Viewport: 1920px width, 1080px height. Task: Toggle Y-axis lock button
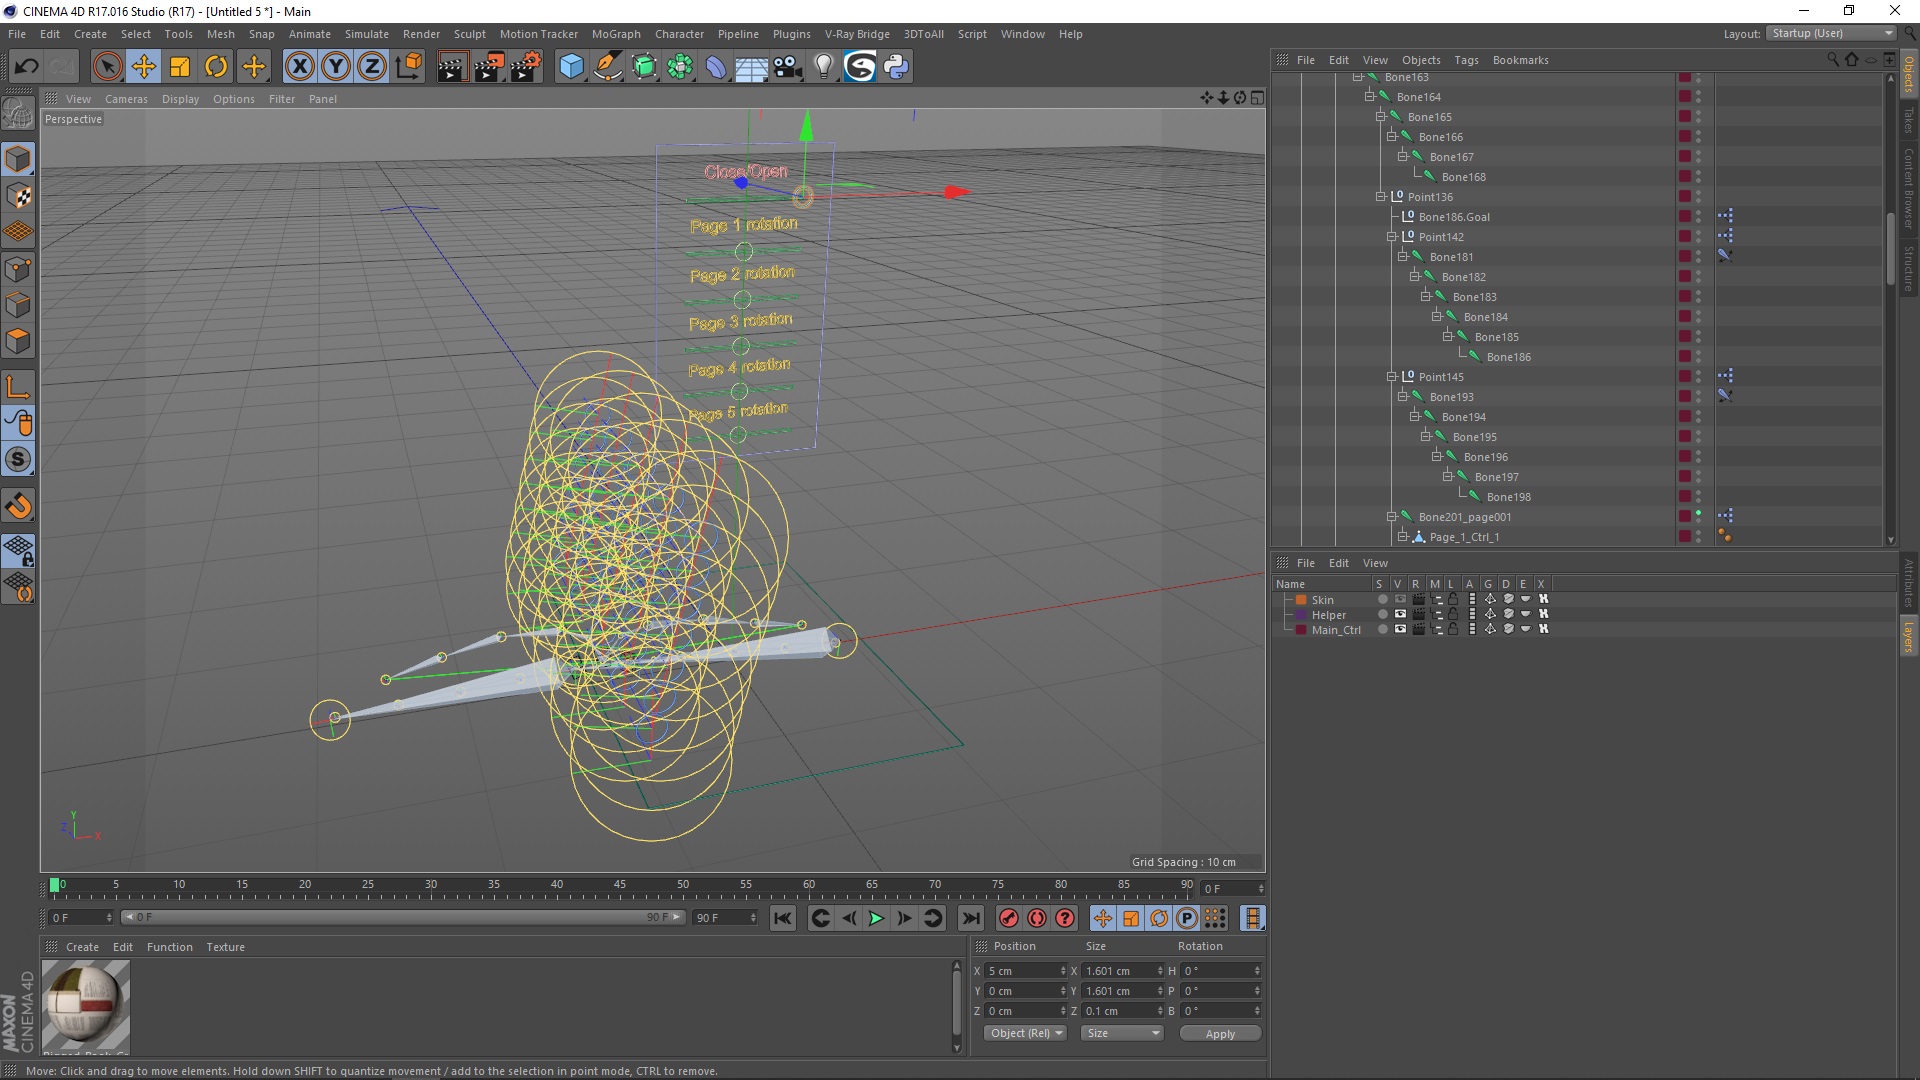coord(336,67)
